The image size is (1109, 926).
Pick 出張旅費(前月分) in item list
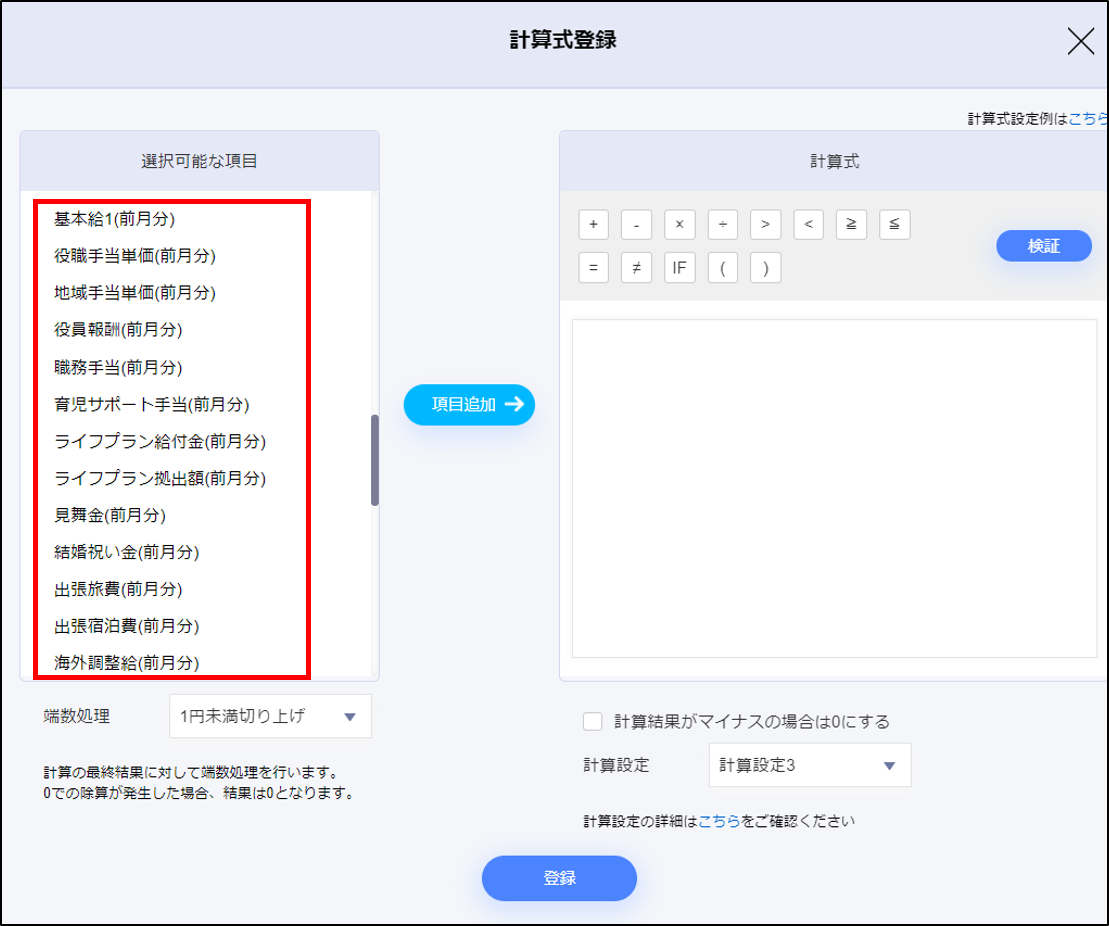pyautogui.click(x=118, y=589)
